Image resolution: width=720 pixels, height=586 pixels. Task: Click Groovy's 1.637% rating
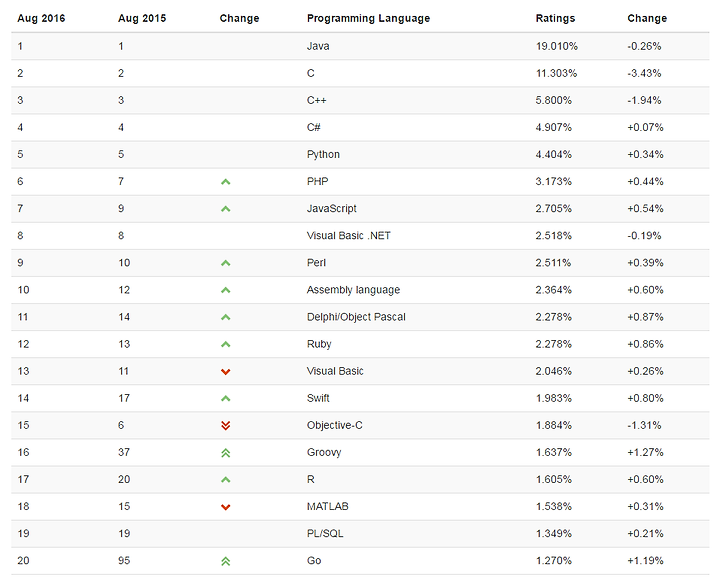[x=554, y=453]
